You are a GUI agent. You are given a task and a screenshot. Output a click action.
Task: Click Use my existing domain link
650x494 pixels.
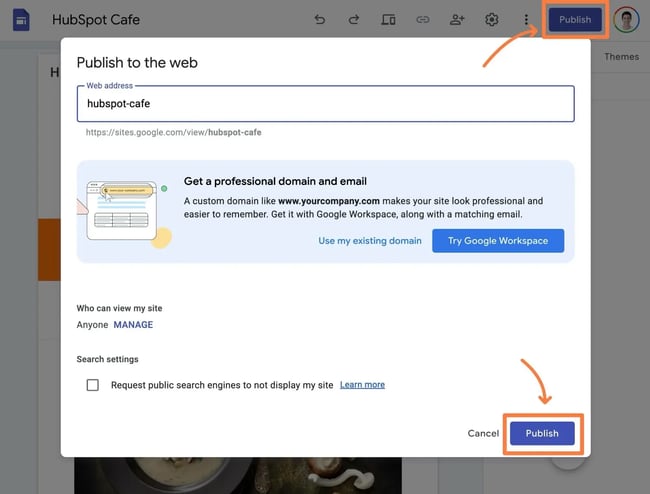click(370, 241)
